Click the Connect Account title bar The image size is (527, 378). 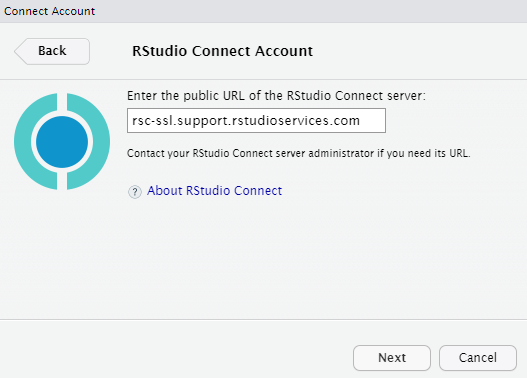coord(264,11)
